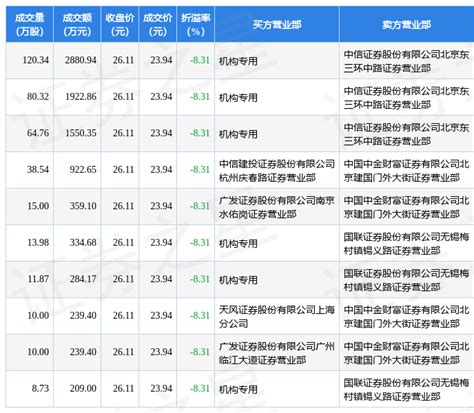
Task: Click -8.31 discount rate in the 8.73 row
Action: (x=200, y=389)
